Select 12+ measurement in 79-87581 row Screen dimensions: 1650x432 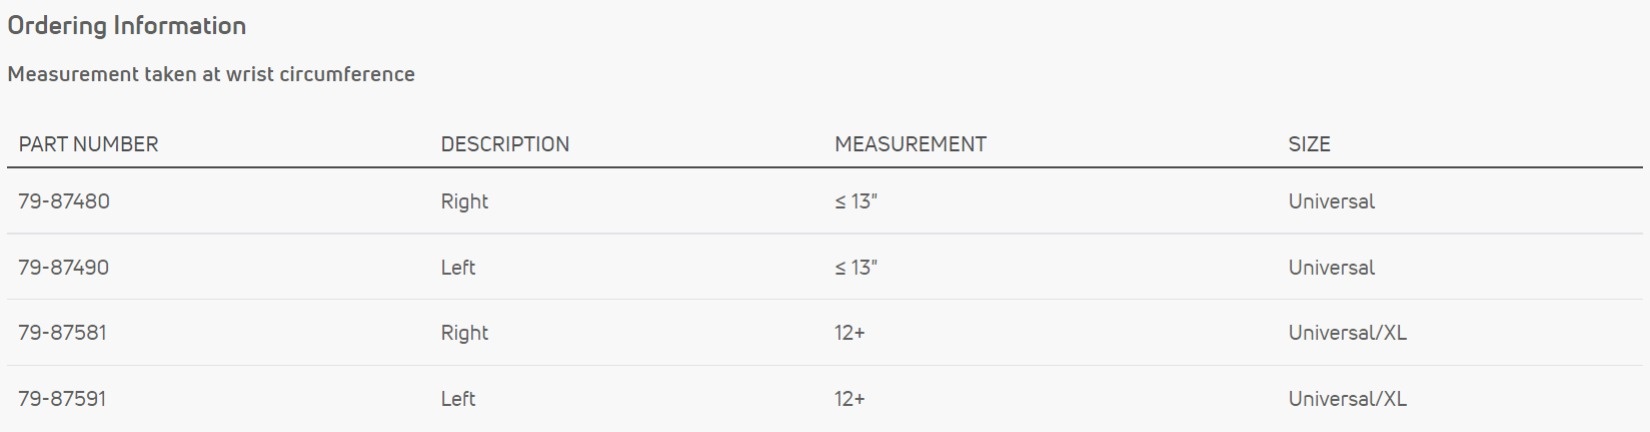[849, 332]
